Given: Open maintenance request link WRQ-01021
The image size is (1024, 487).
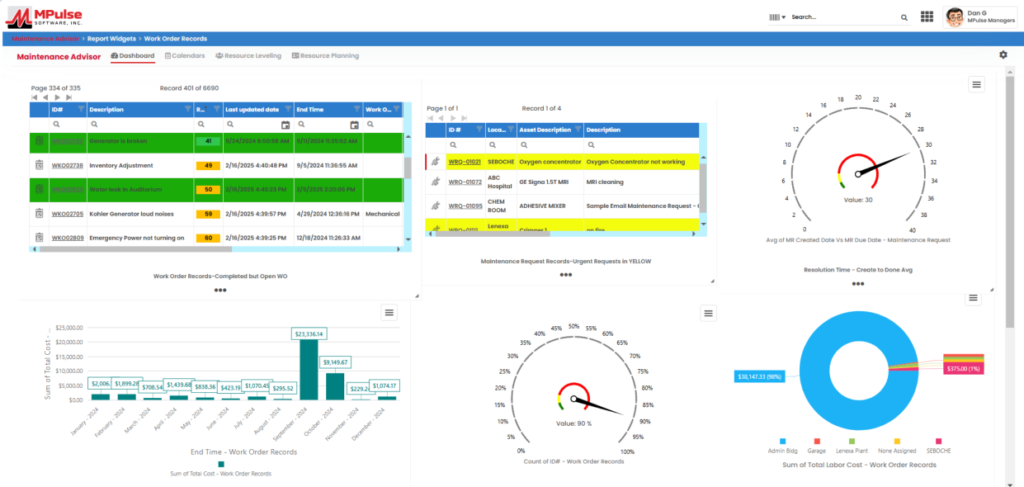Looking at the screenshot, I should click(x=465, y=161).
